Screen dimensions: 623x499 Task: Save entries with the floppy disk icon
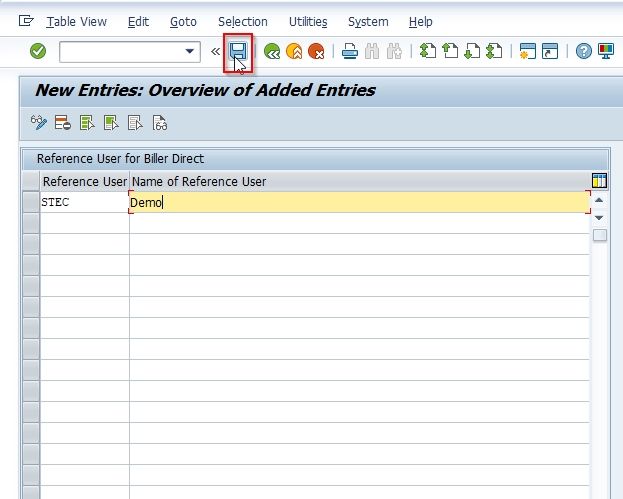point(238,52)
